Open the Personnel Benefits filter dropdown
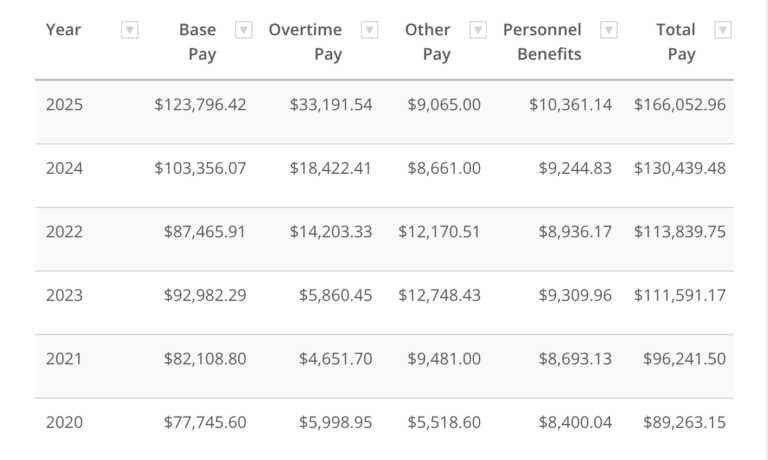This screenshot has width=768, height=460. tap(609, 30)
